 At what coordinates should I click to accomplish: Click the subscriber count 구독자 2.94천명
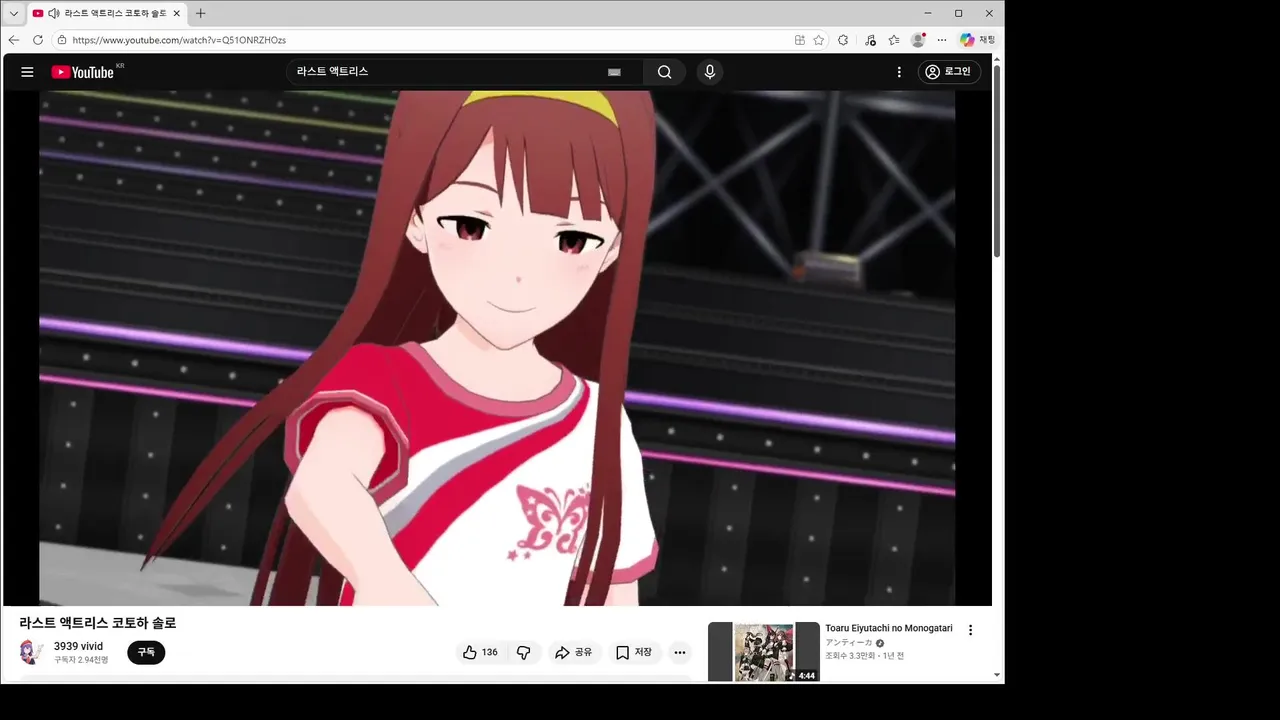(x=81, y=660)
